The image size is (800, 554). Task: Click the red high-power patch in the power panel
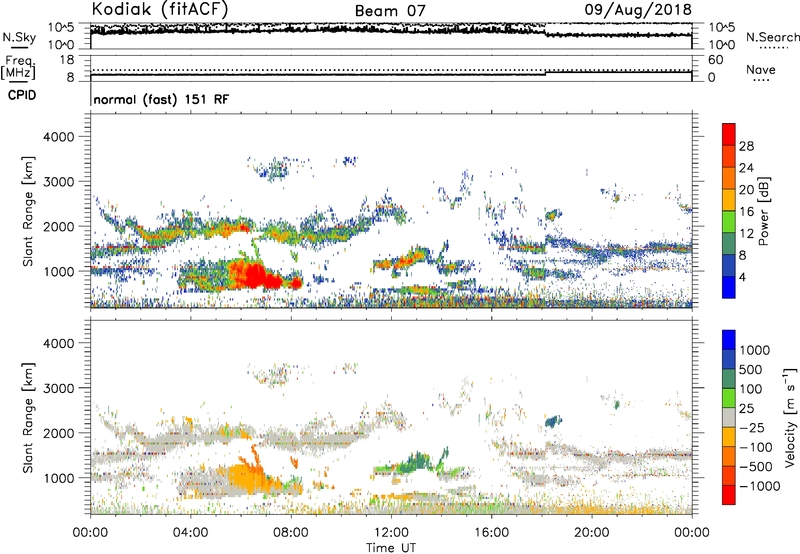coord(254,276)
